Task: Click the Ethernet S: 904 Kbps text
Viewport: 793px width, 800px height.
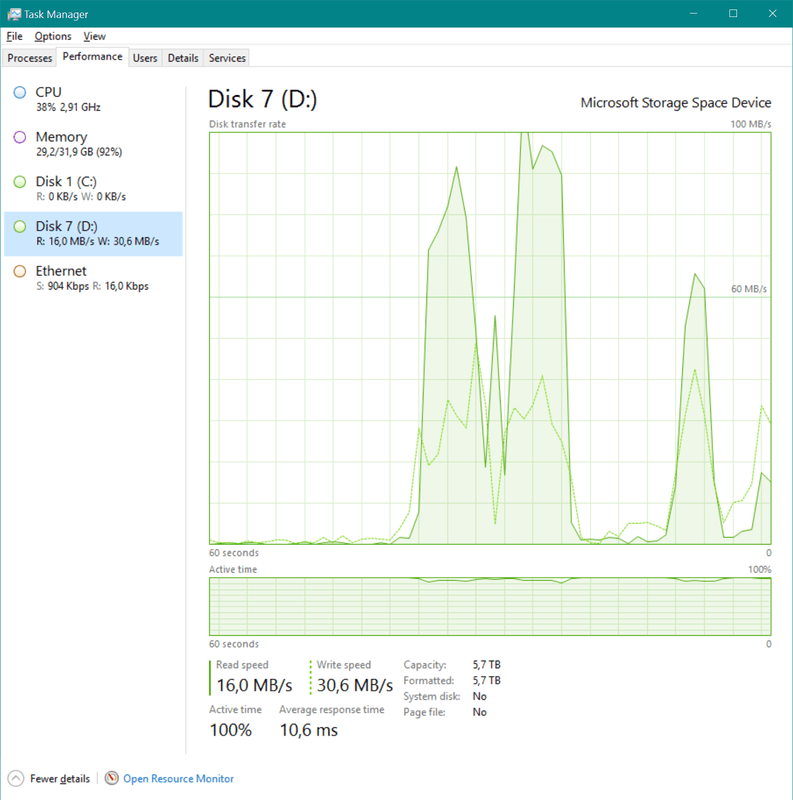Action: [62, 286]
